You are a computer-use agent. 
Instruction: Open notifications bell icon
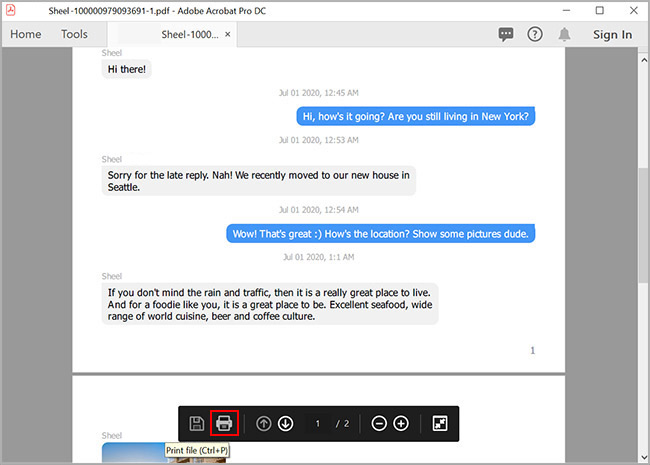tap(564, 34)
